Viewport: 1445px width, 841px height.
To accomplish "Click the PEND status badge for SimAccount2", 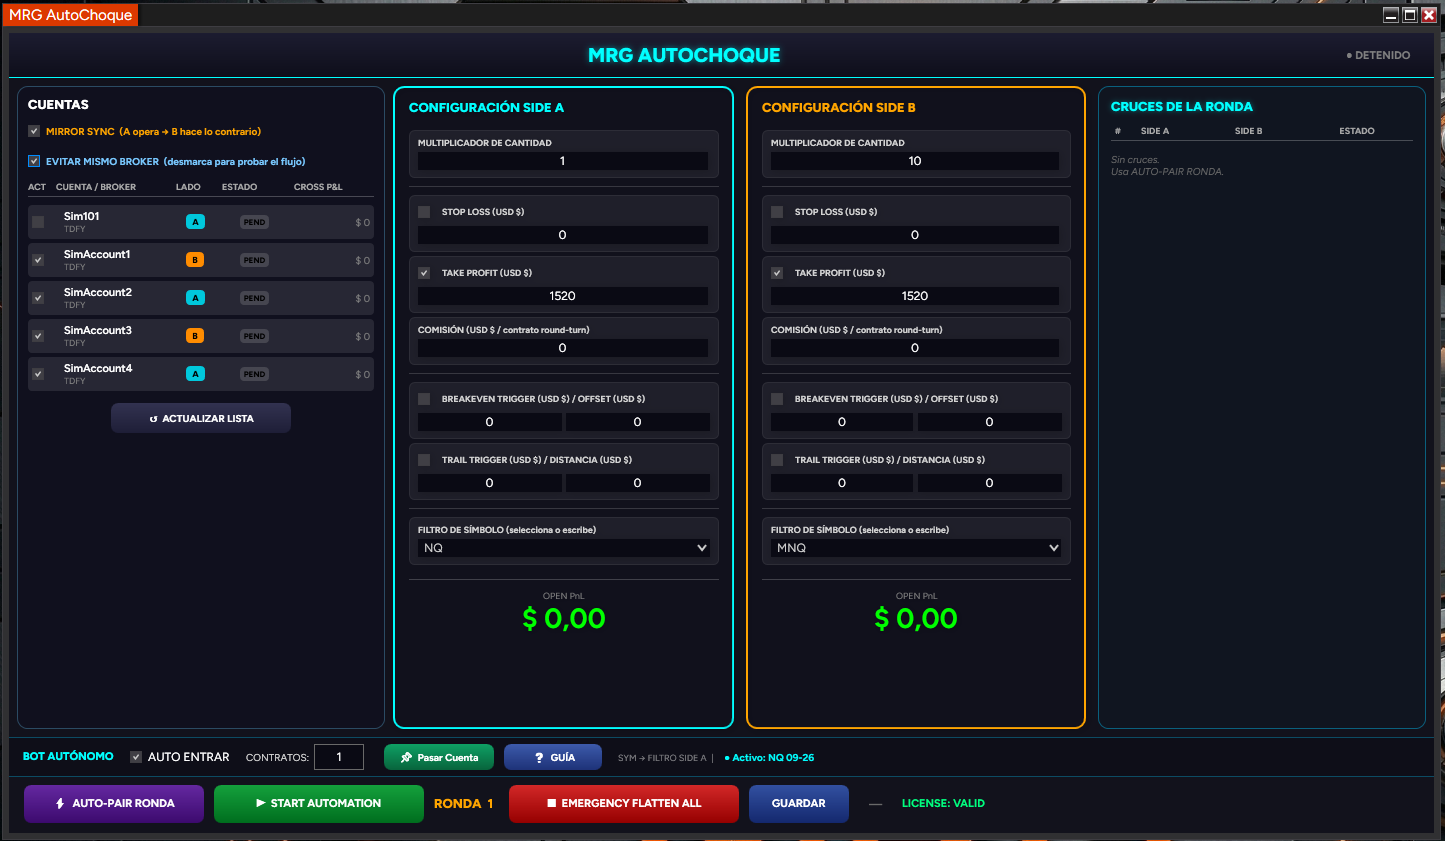I will pyautogui.click(x=254, y=298).
